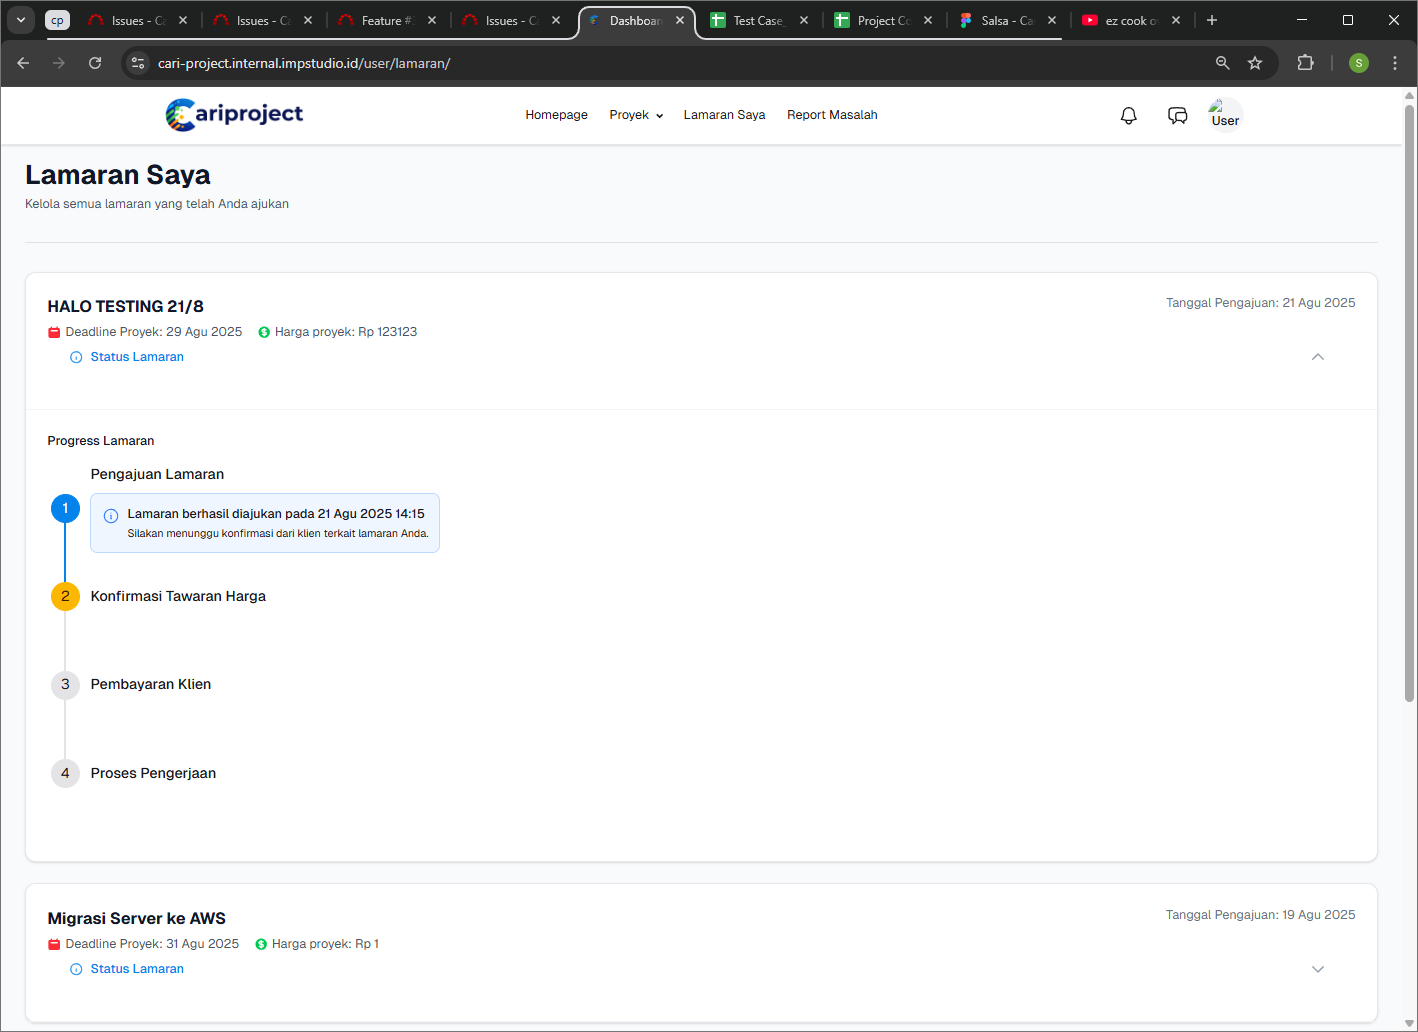The height and width of the screenshot is (1032, 1418).
Task: Click the User profile avatar
Action: [x=1224, y=116]
